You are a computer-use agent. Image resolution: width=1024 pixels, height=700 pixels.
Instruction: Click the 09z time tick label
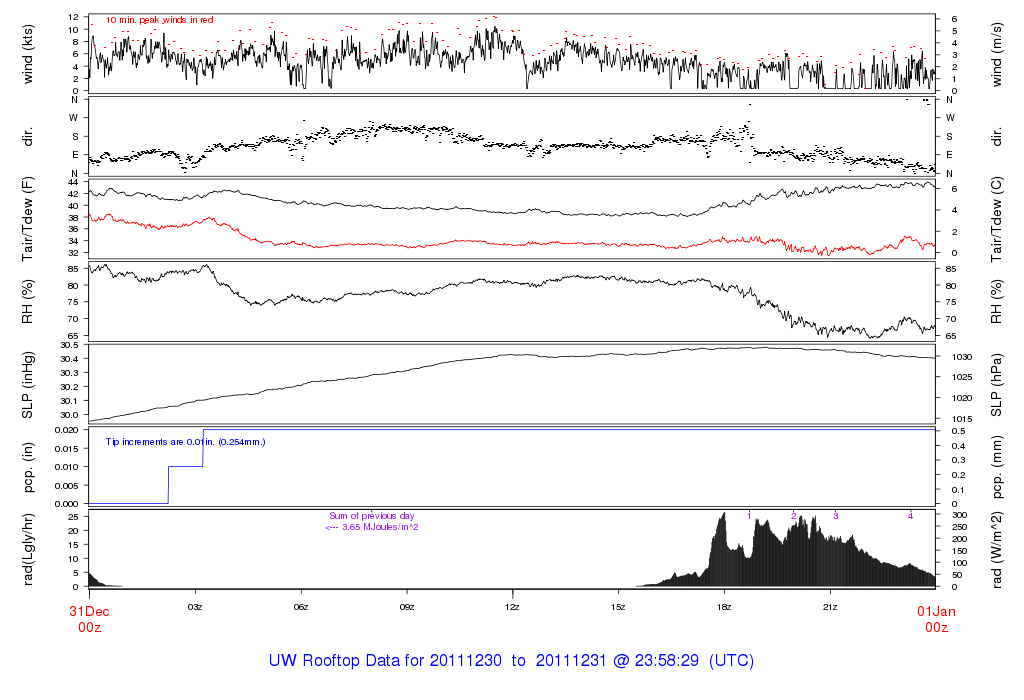[407, 607]
